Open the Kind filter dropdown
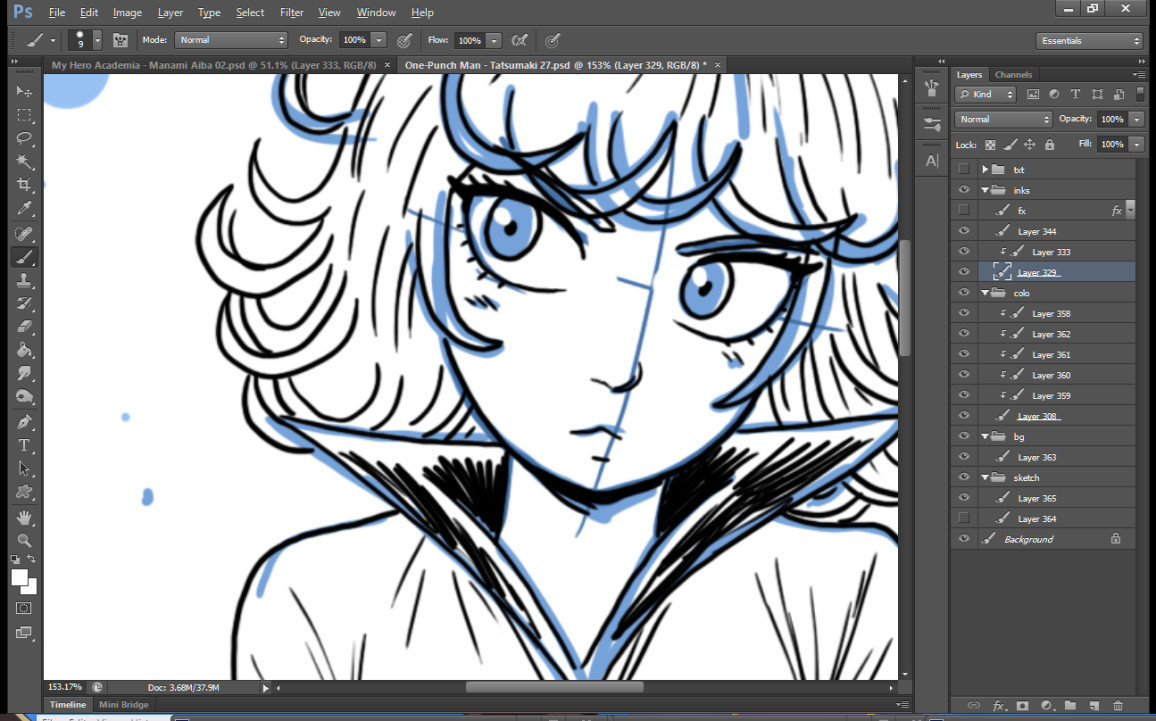Image resolution: width=1156 pixels, height=721 pixels. point(986,94)
